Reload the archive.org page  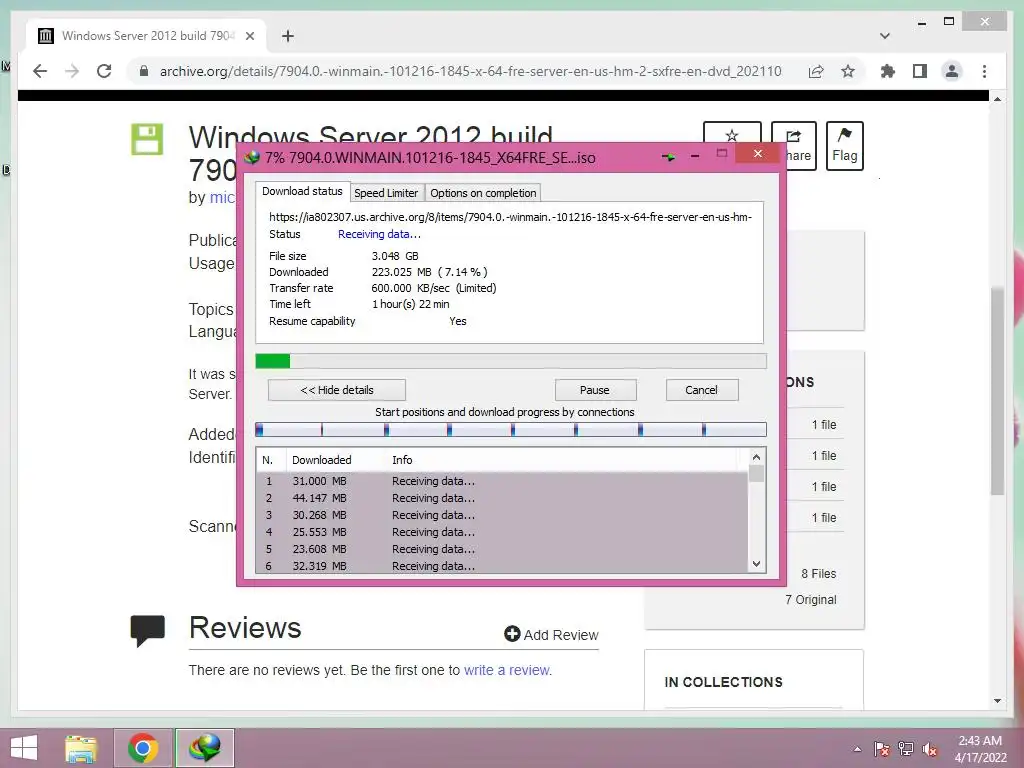point(104,71)
